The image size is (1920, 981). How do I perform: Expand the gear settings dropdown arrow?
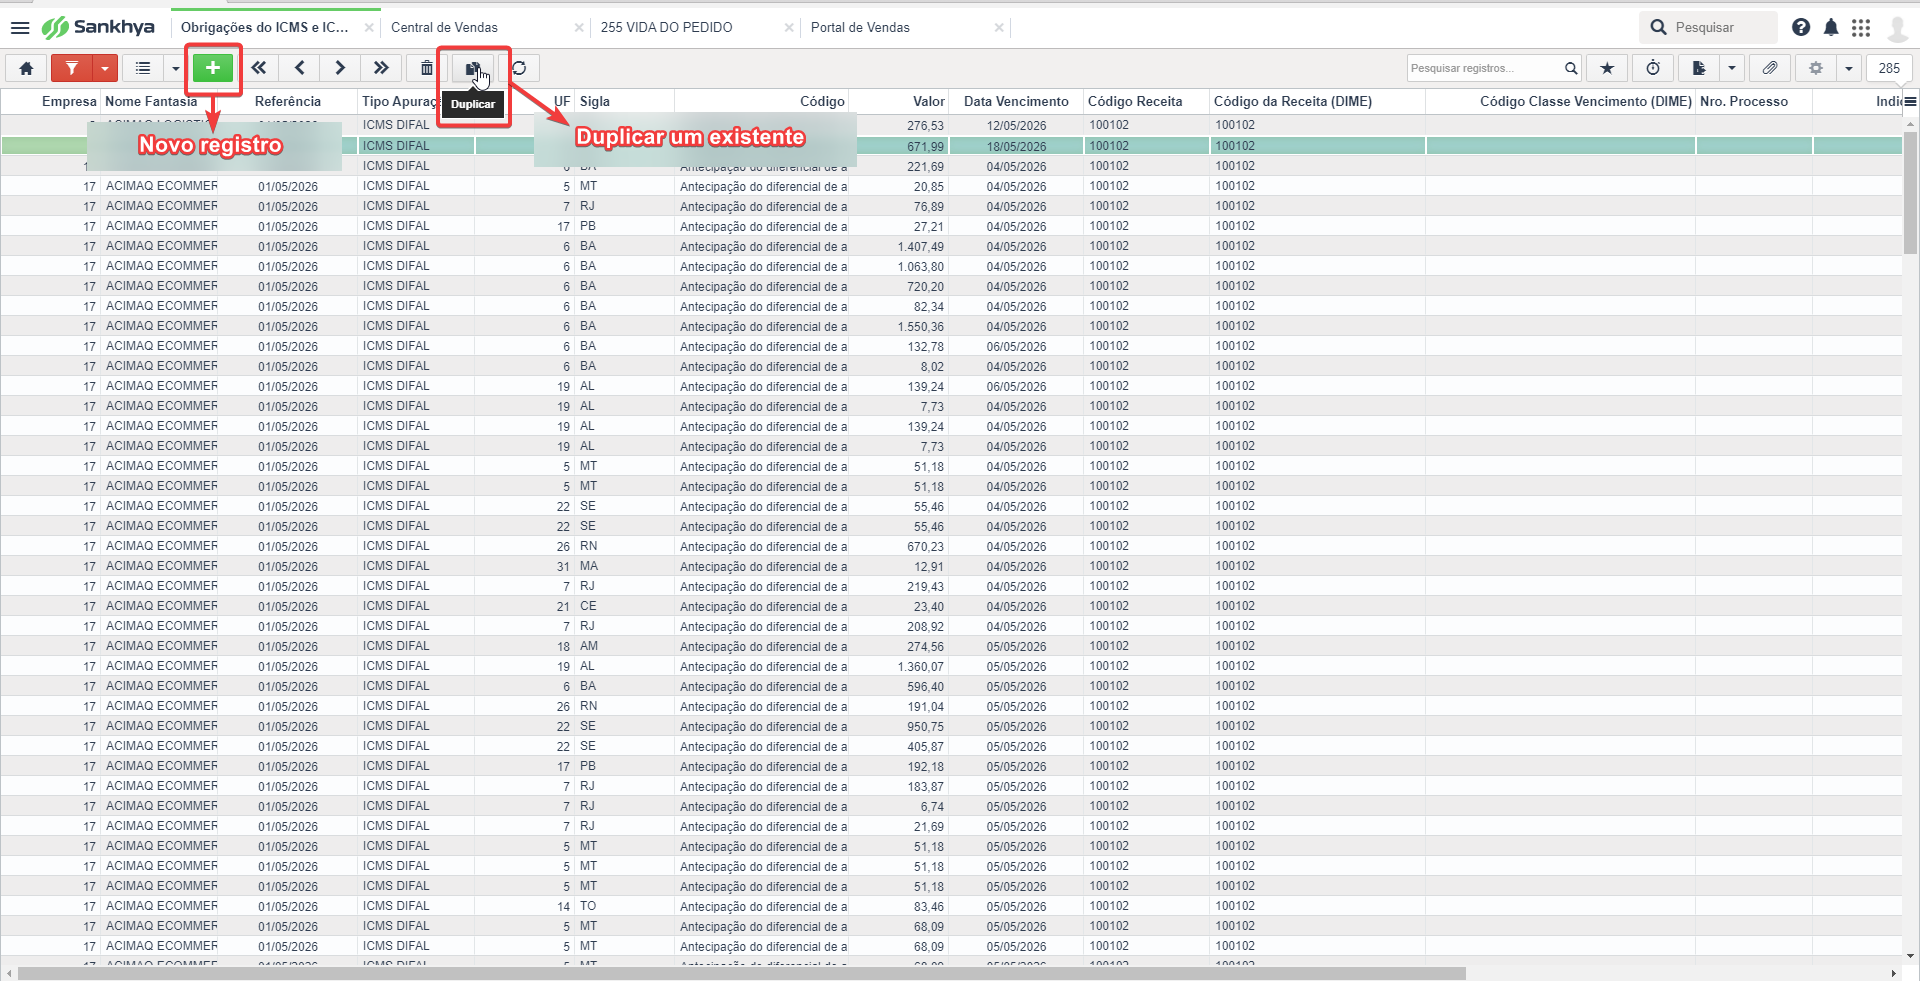[1849, 68]
